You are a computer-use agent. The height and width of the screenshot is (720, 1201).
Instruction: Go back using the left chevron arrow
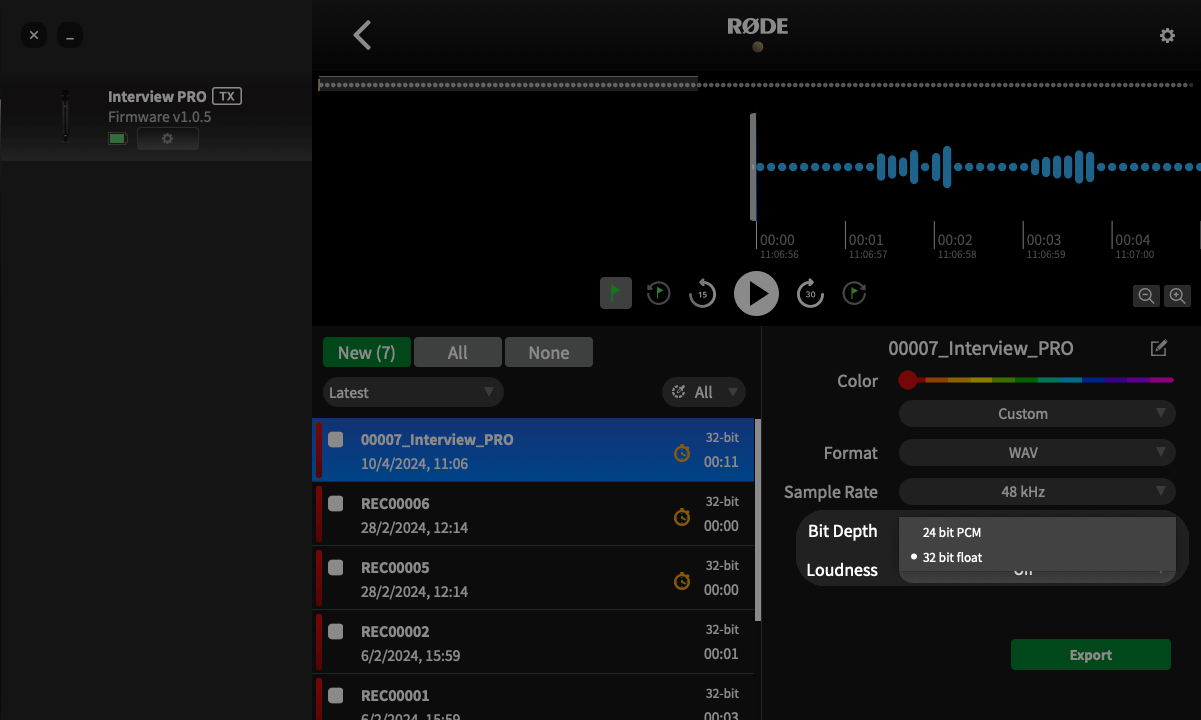pos(362,35)
